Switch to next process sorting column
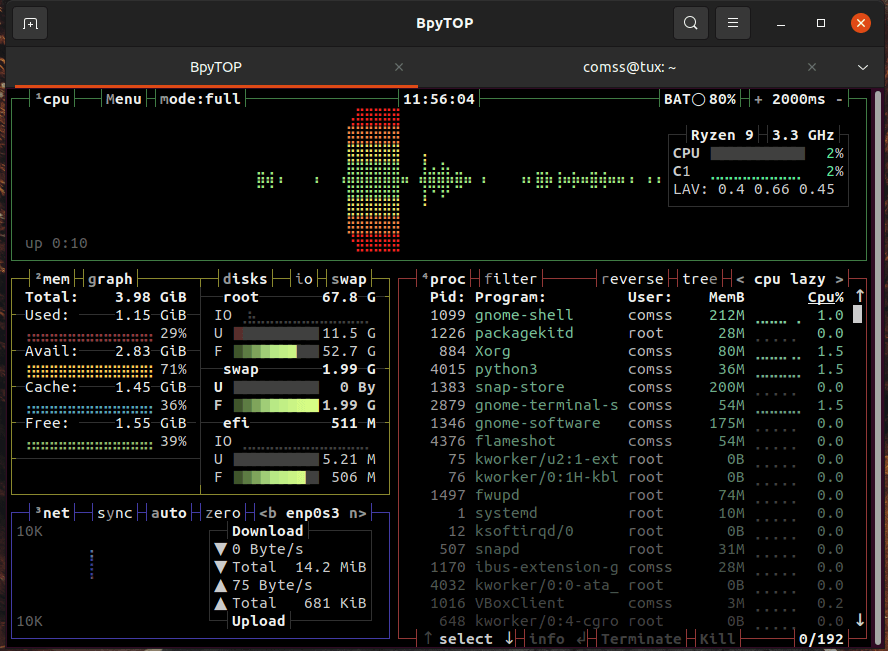Viewport: 888px width, 651px height. tap(839, 279)
